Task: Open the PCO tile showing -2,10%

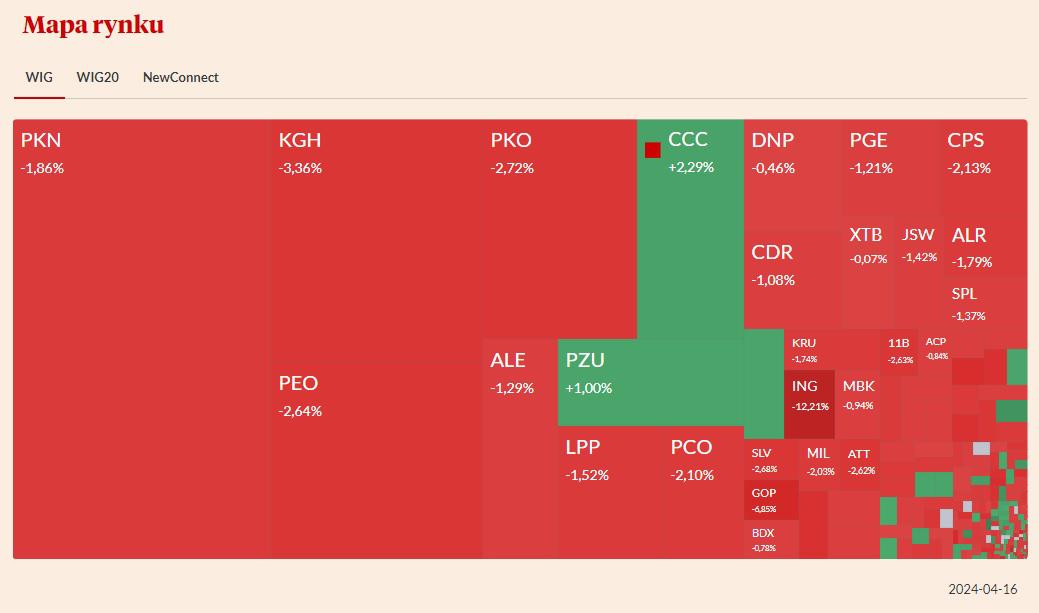Action: point(703,492)
